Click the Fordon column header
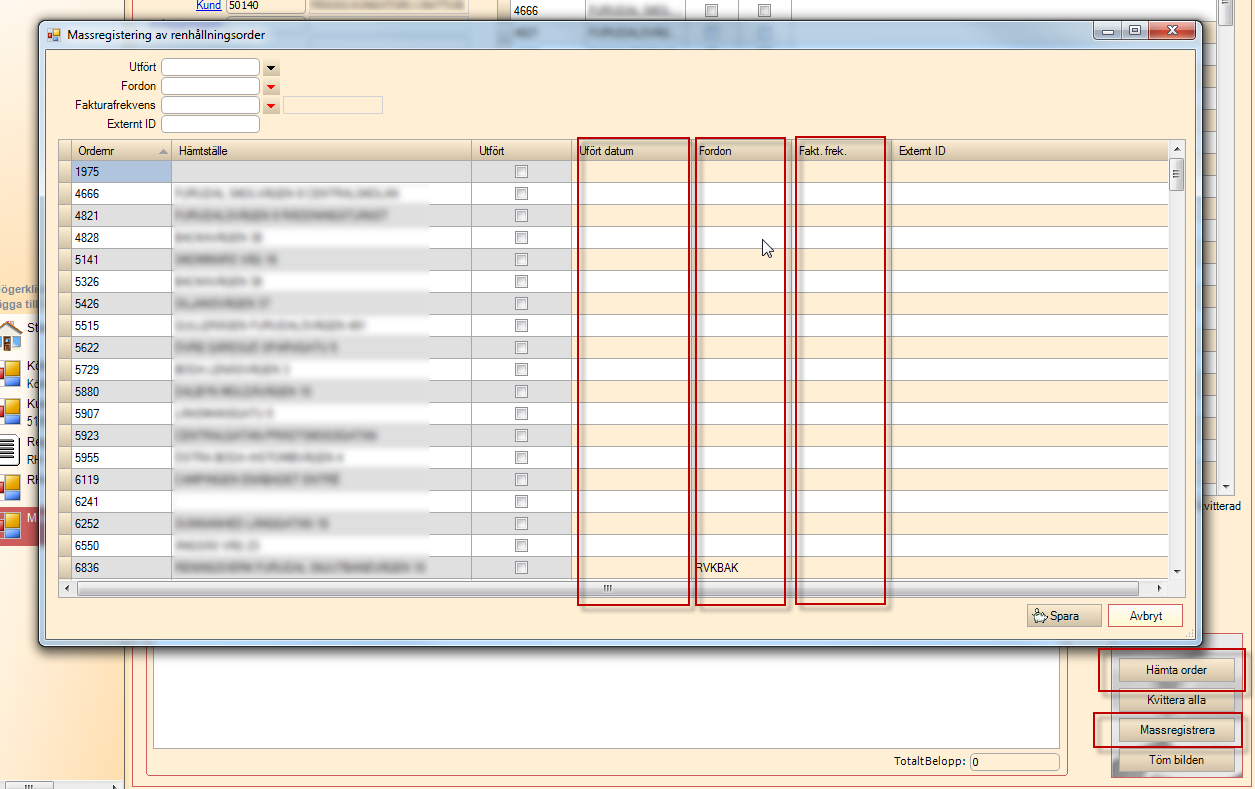This screenshot has width=1255, height=789. click(739, 151)
